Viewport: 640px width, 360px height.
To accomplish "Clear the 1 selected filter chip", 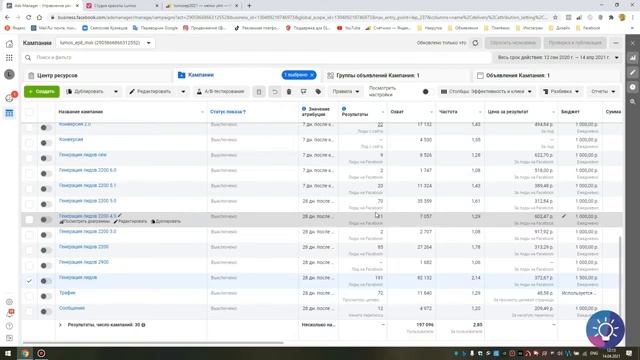I will (312, 75).
